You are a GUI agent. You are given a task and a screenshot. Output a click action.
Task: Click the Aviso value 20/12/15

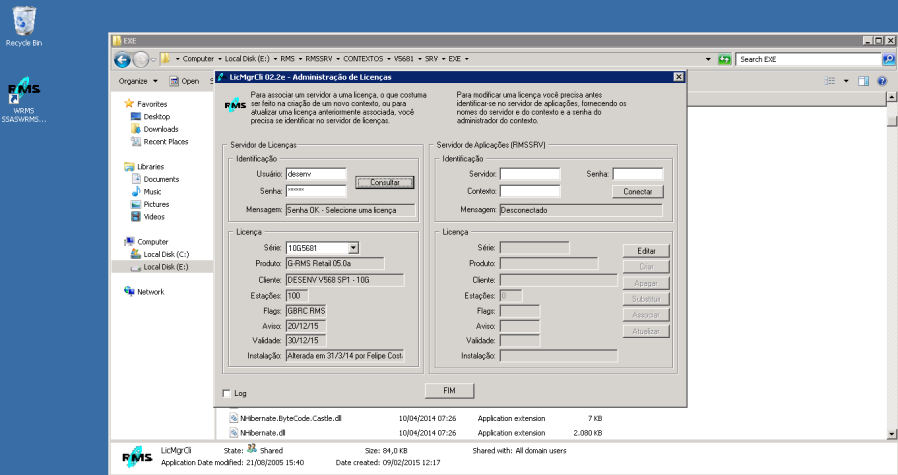point(306,326)
